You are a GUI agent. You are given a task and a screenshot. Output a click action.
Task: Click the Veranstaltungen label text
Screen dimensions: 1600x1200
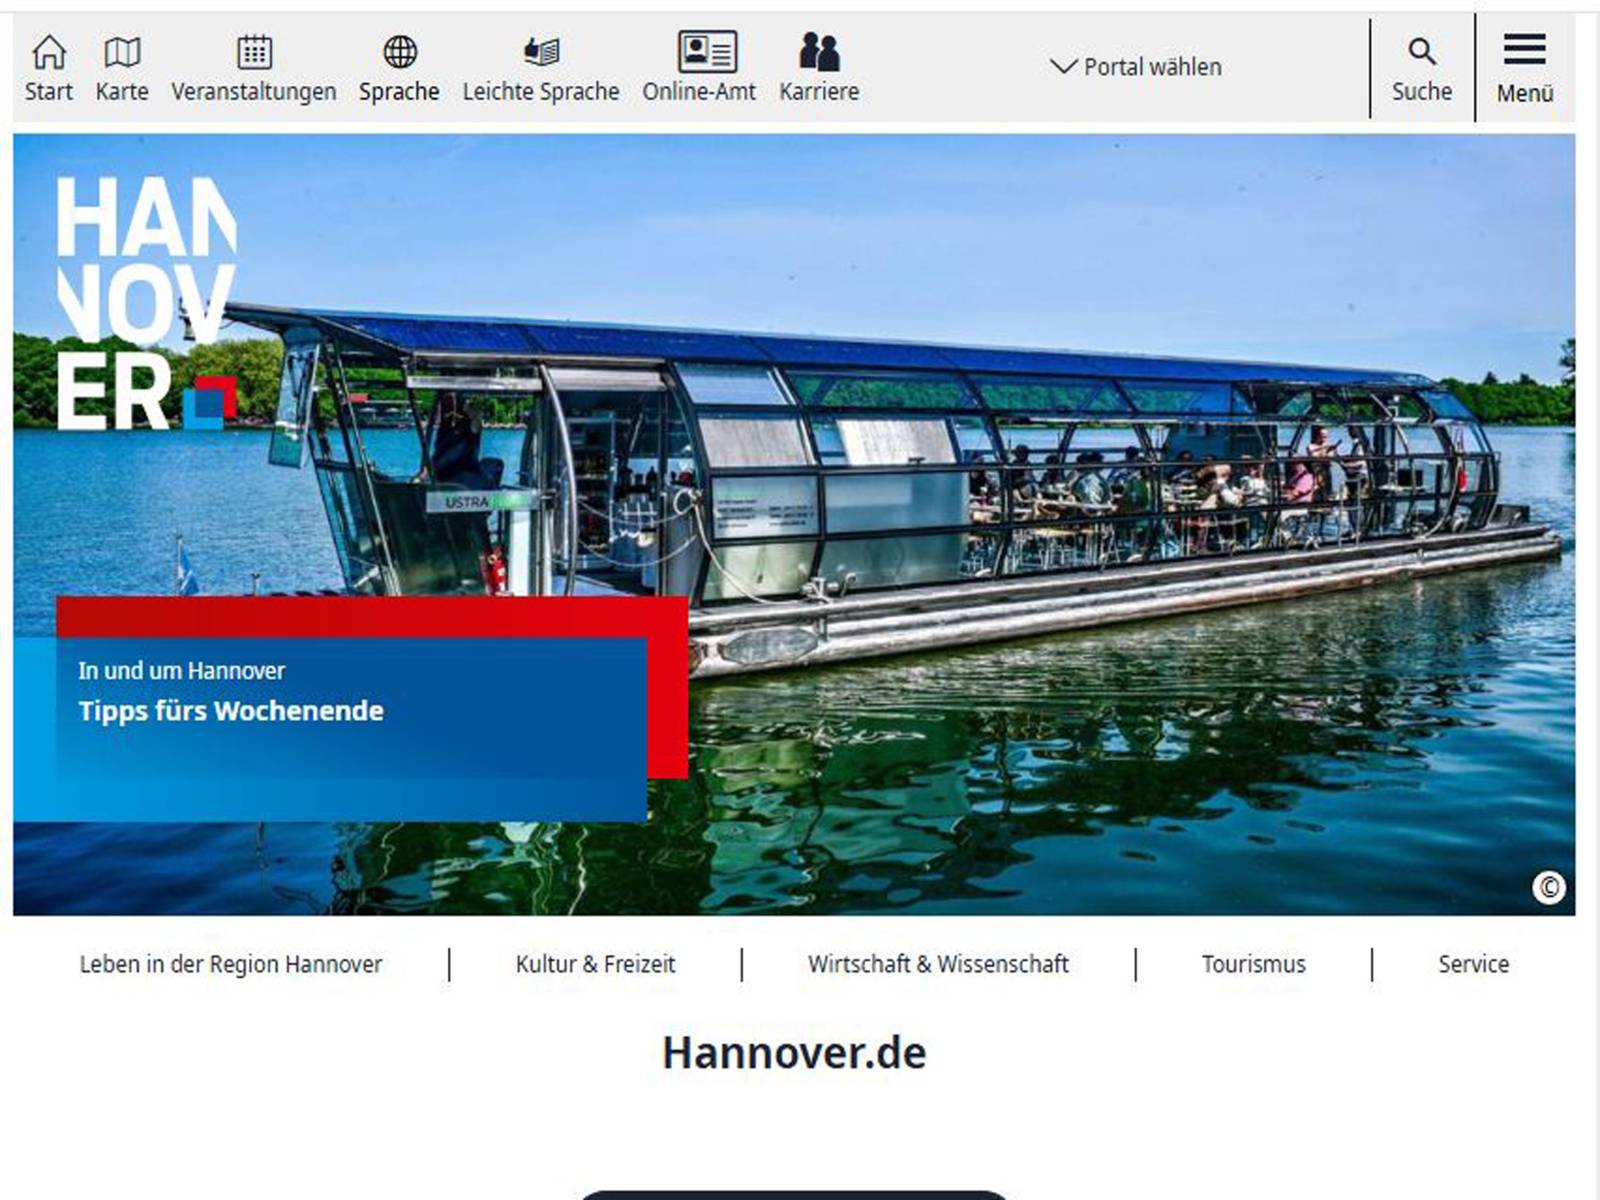click(x=254, y=92)
